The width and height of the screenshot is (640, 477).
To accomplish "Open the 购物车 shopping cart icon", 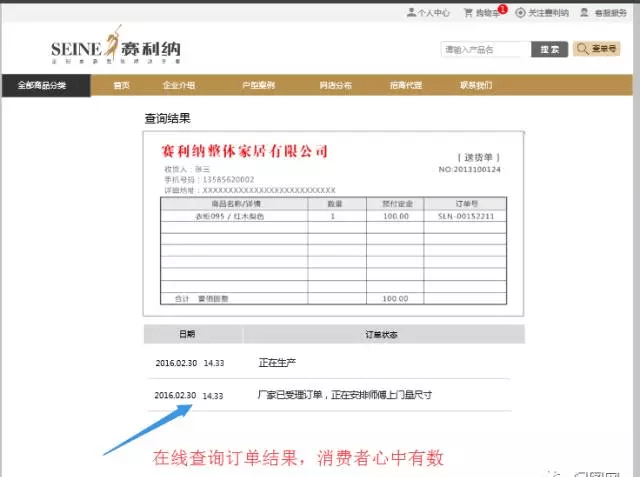I will [x=468, y=13].
